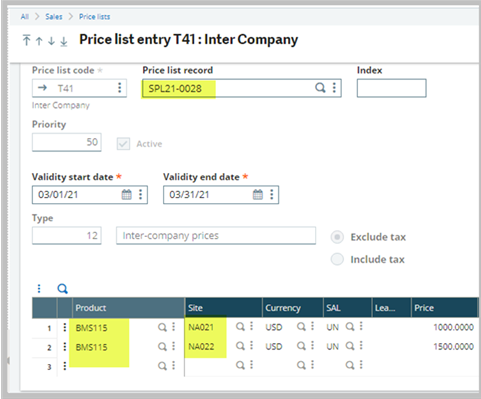Viewport: 481px width, 399px height.
Task: Open calendar picker for Validity end date
Action: tap(258, 194)
